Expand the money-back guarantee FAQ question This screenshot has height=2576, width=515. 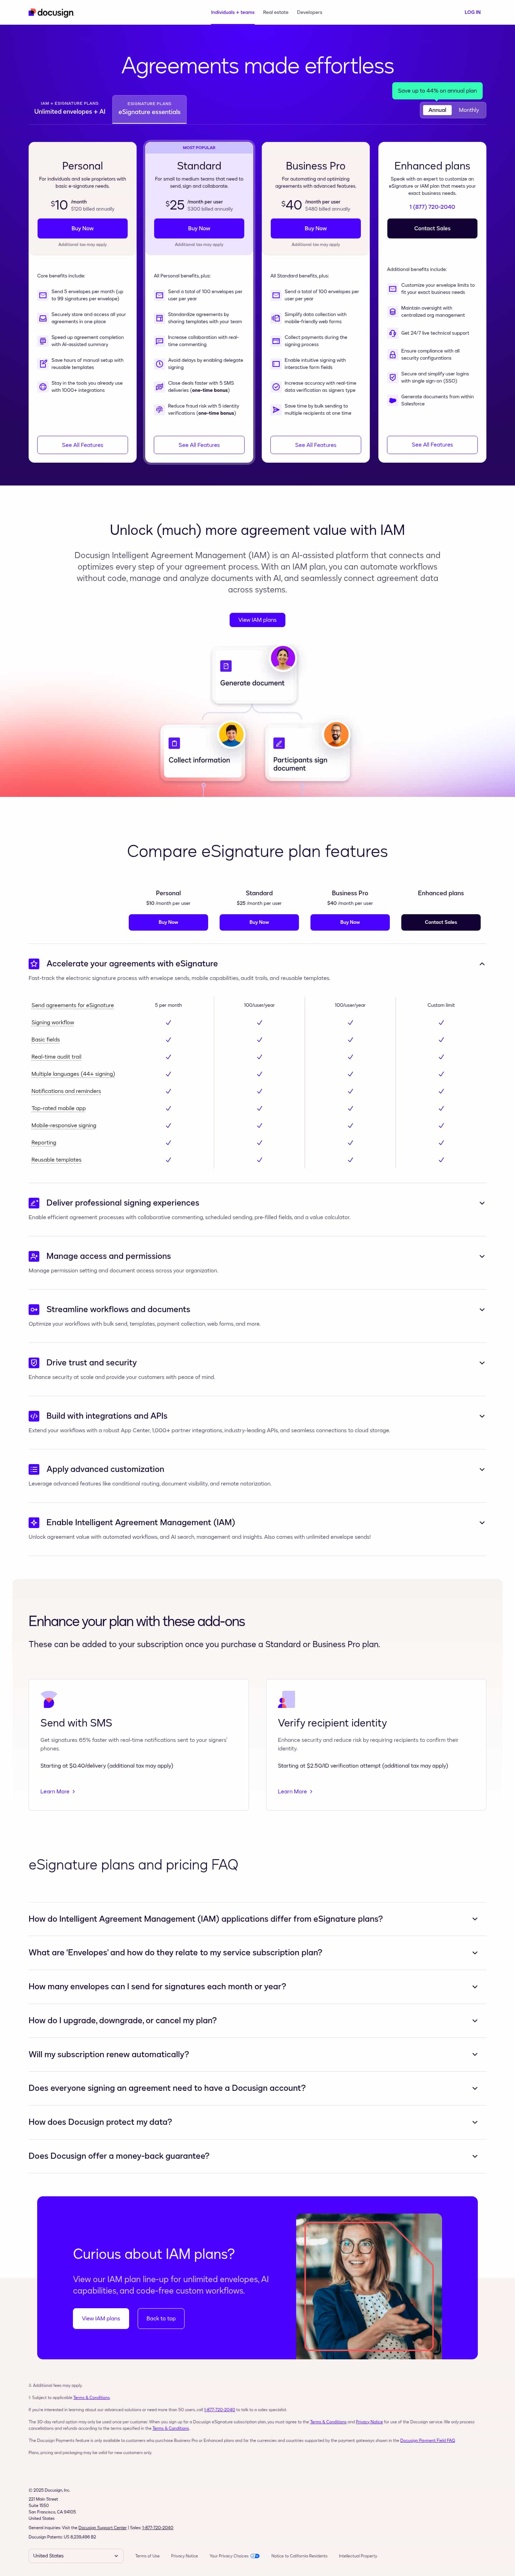(x=474, y=2156)
